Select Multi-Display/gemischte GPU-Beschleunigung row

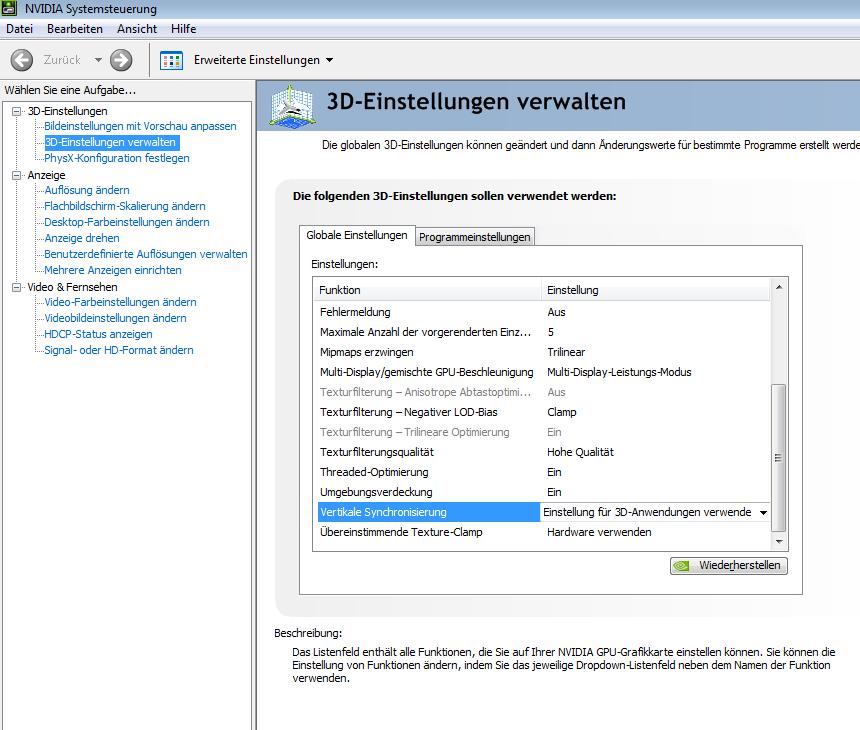pyautogui.click(x=542, y=372)
